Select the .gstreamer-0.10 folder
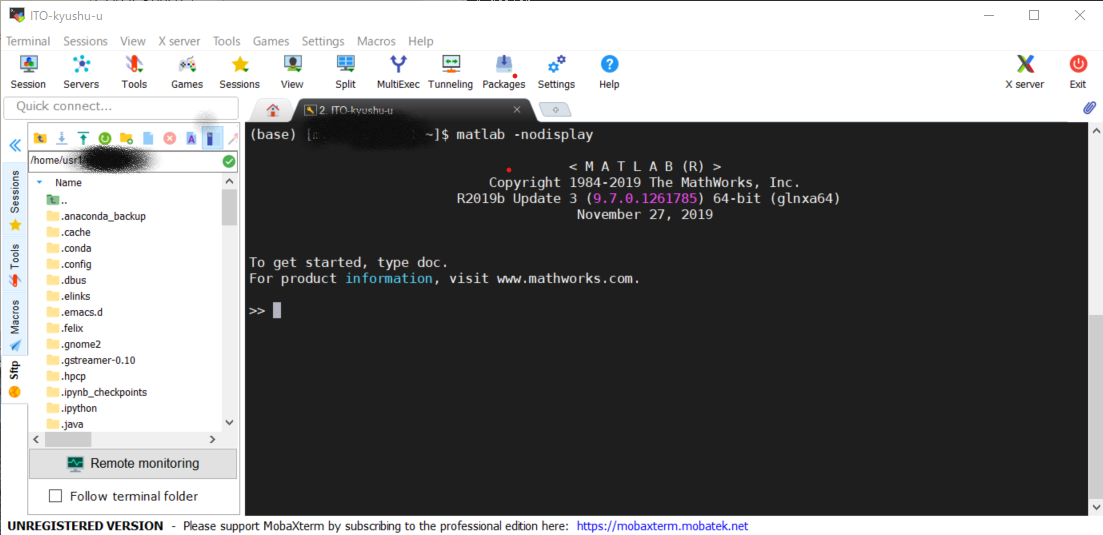Screen dimensions: 1103x535 pyautogui.click(x=91, y=360)
